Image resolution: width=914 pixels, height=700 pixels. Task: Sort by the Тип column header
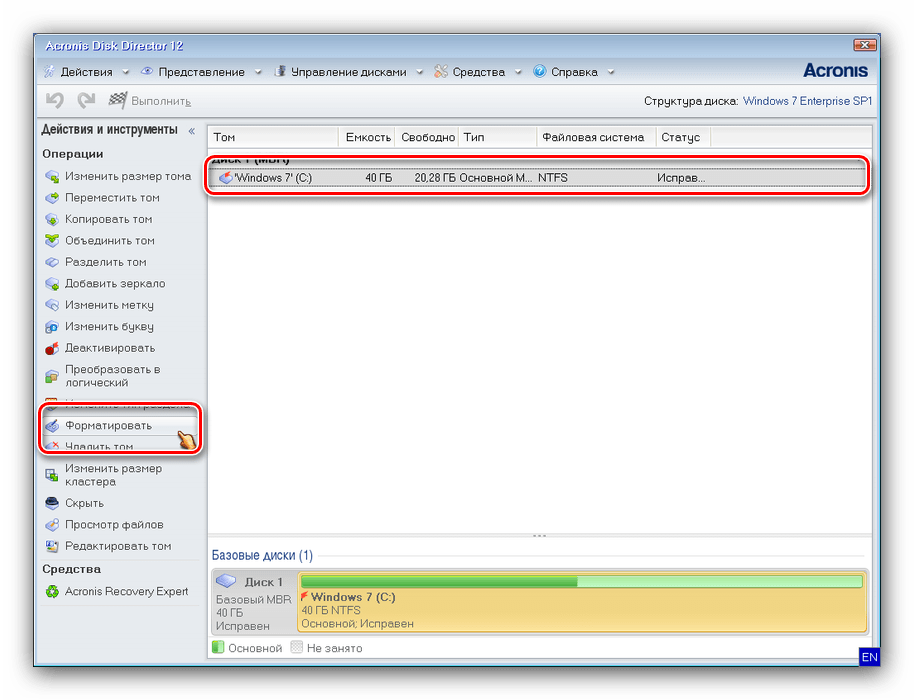point(498,137)
